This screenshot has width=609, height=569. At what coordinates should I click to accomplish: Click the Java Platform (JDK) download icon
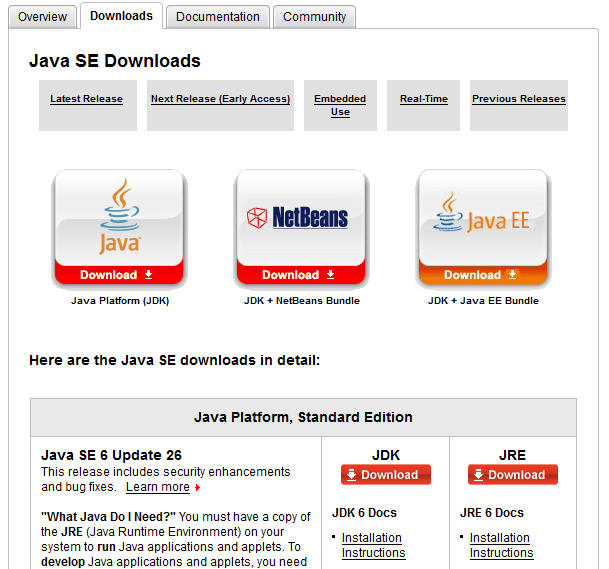pyautogui.click(x=119, y=228)
